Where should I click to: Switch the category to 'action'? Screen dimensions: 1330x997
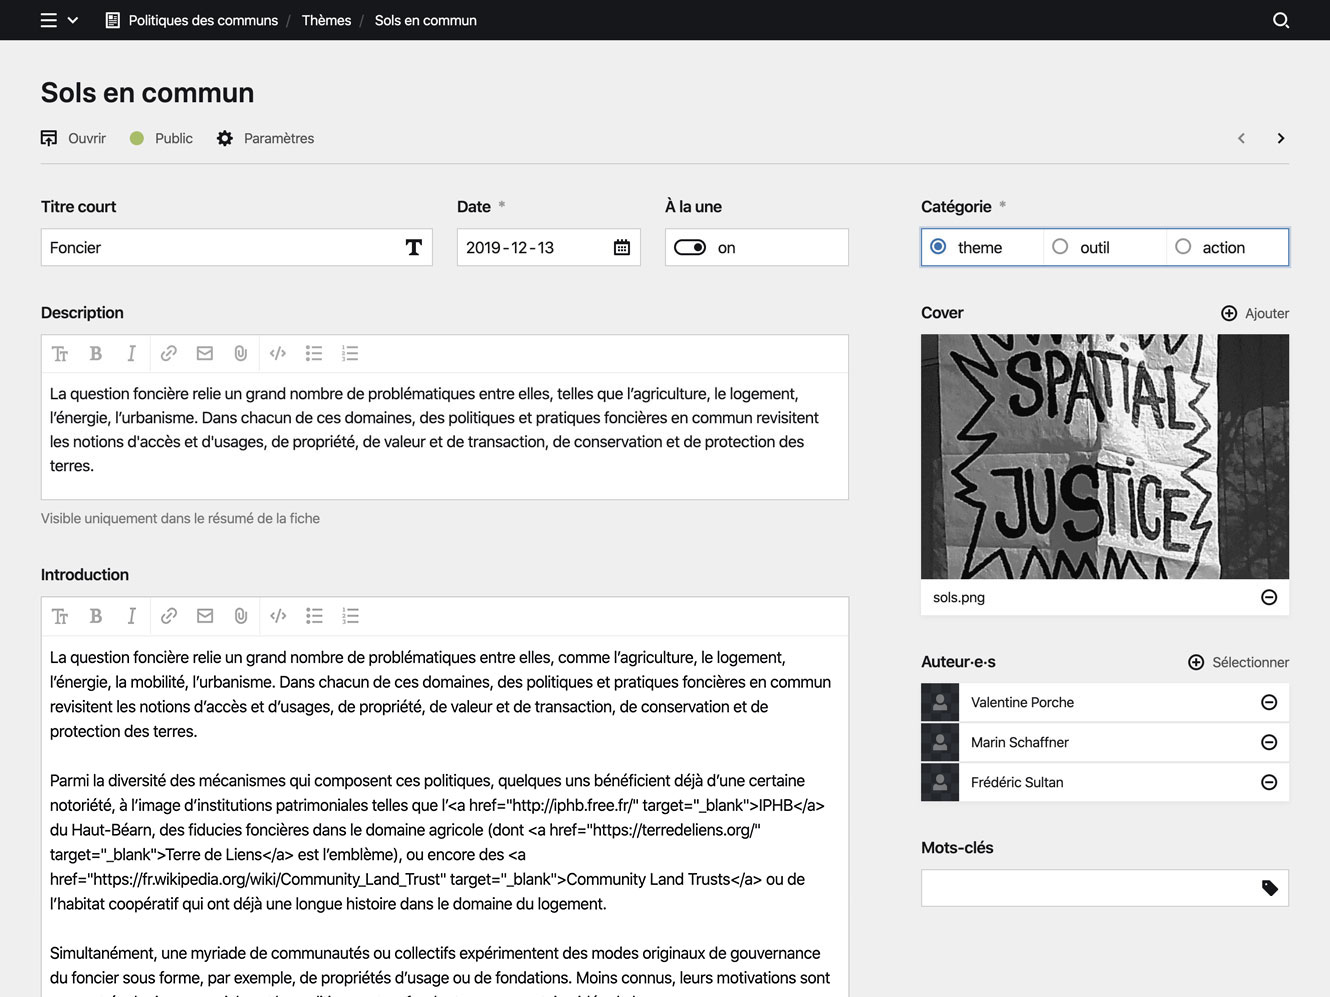pos(1184,247)
